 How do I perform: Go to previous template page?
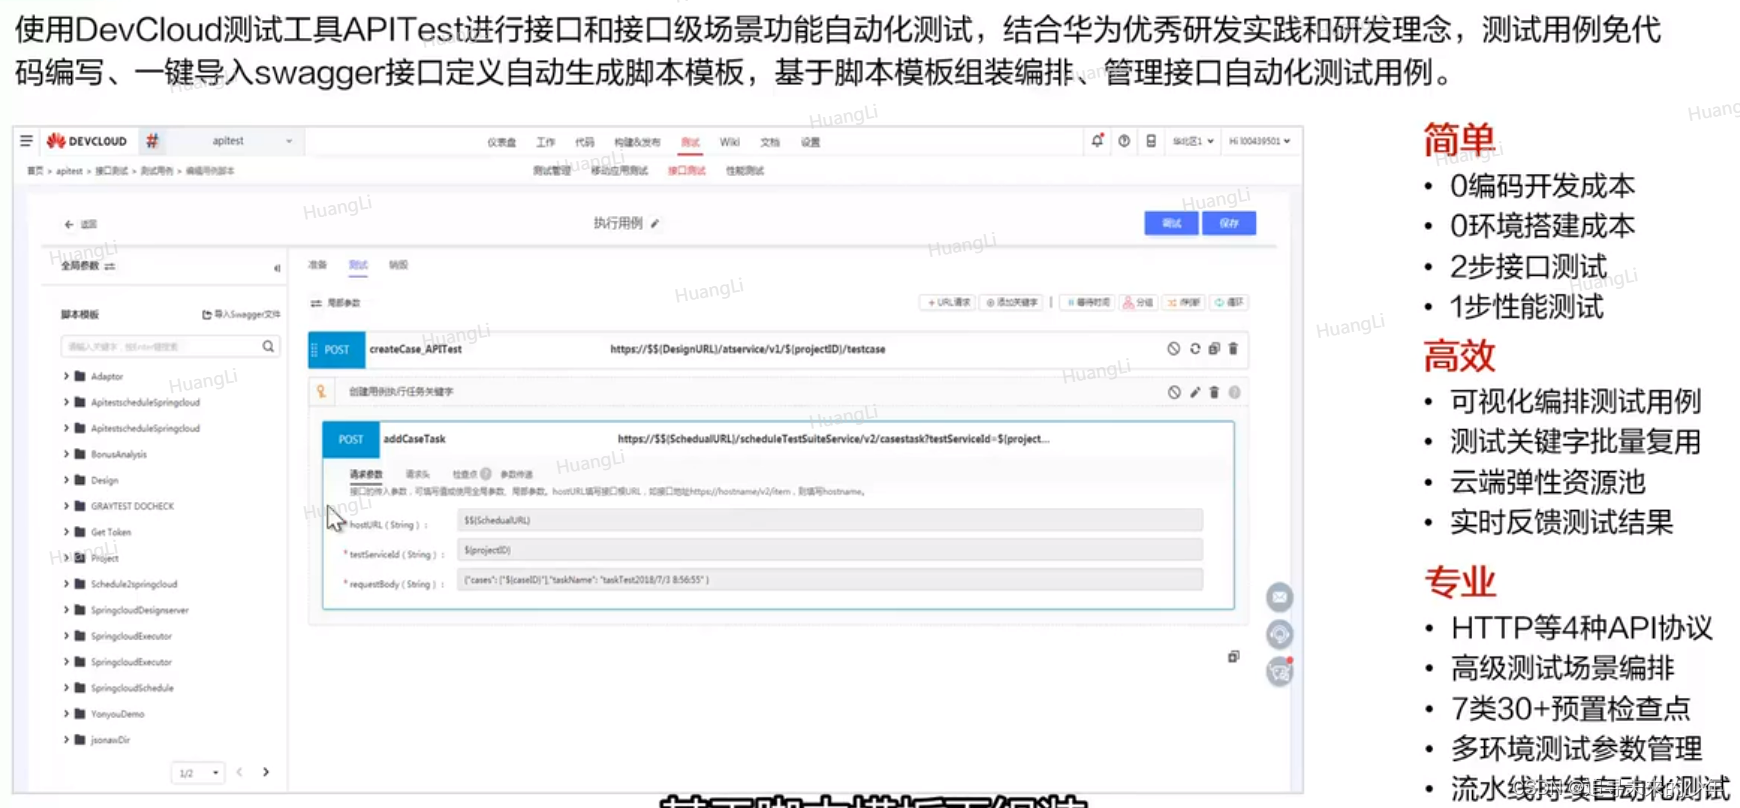[240, 772]
